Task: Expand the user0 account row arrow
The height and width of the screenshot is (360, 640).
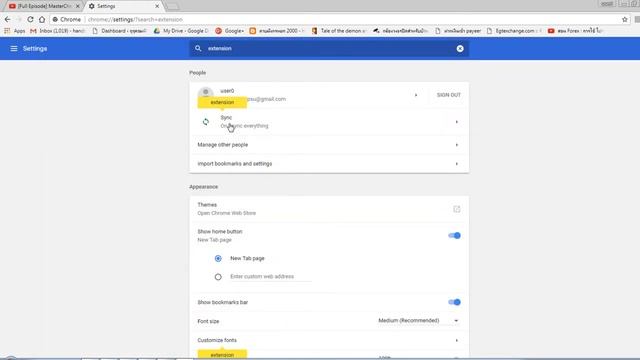Action: coord(416,95)
